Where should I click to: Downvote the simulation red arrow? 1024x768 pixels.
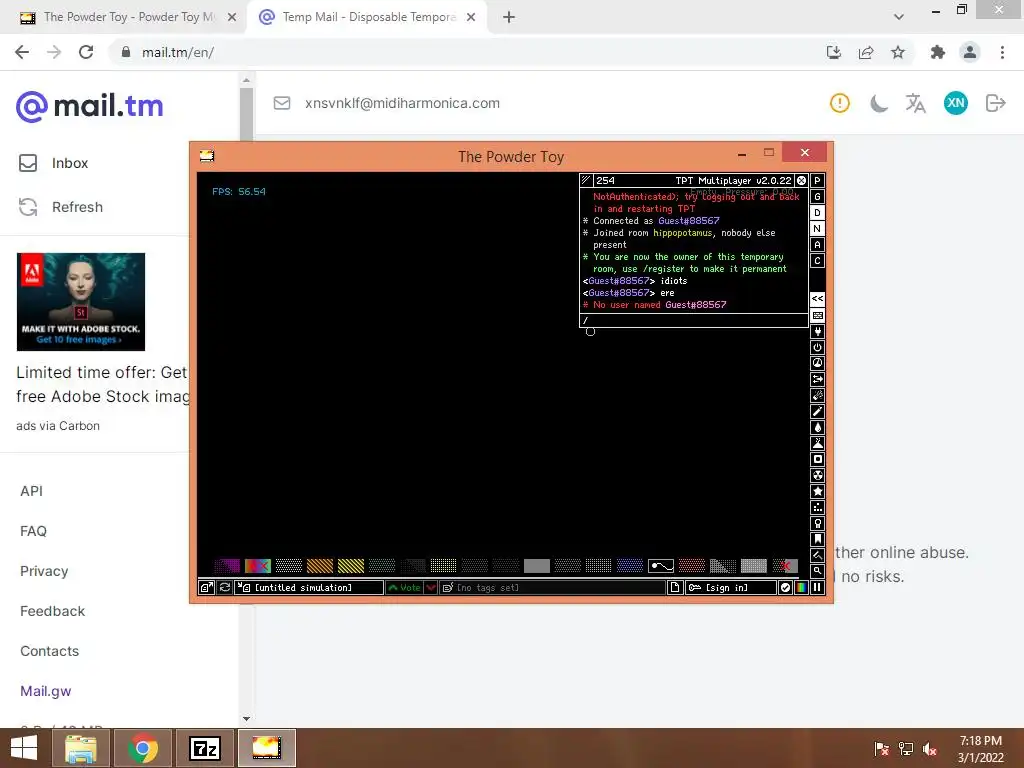click(x=431, y=588)
